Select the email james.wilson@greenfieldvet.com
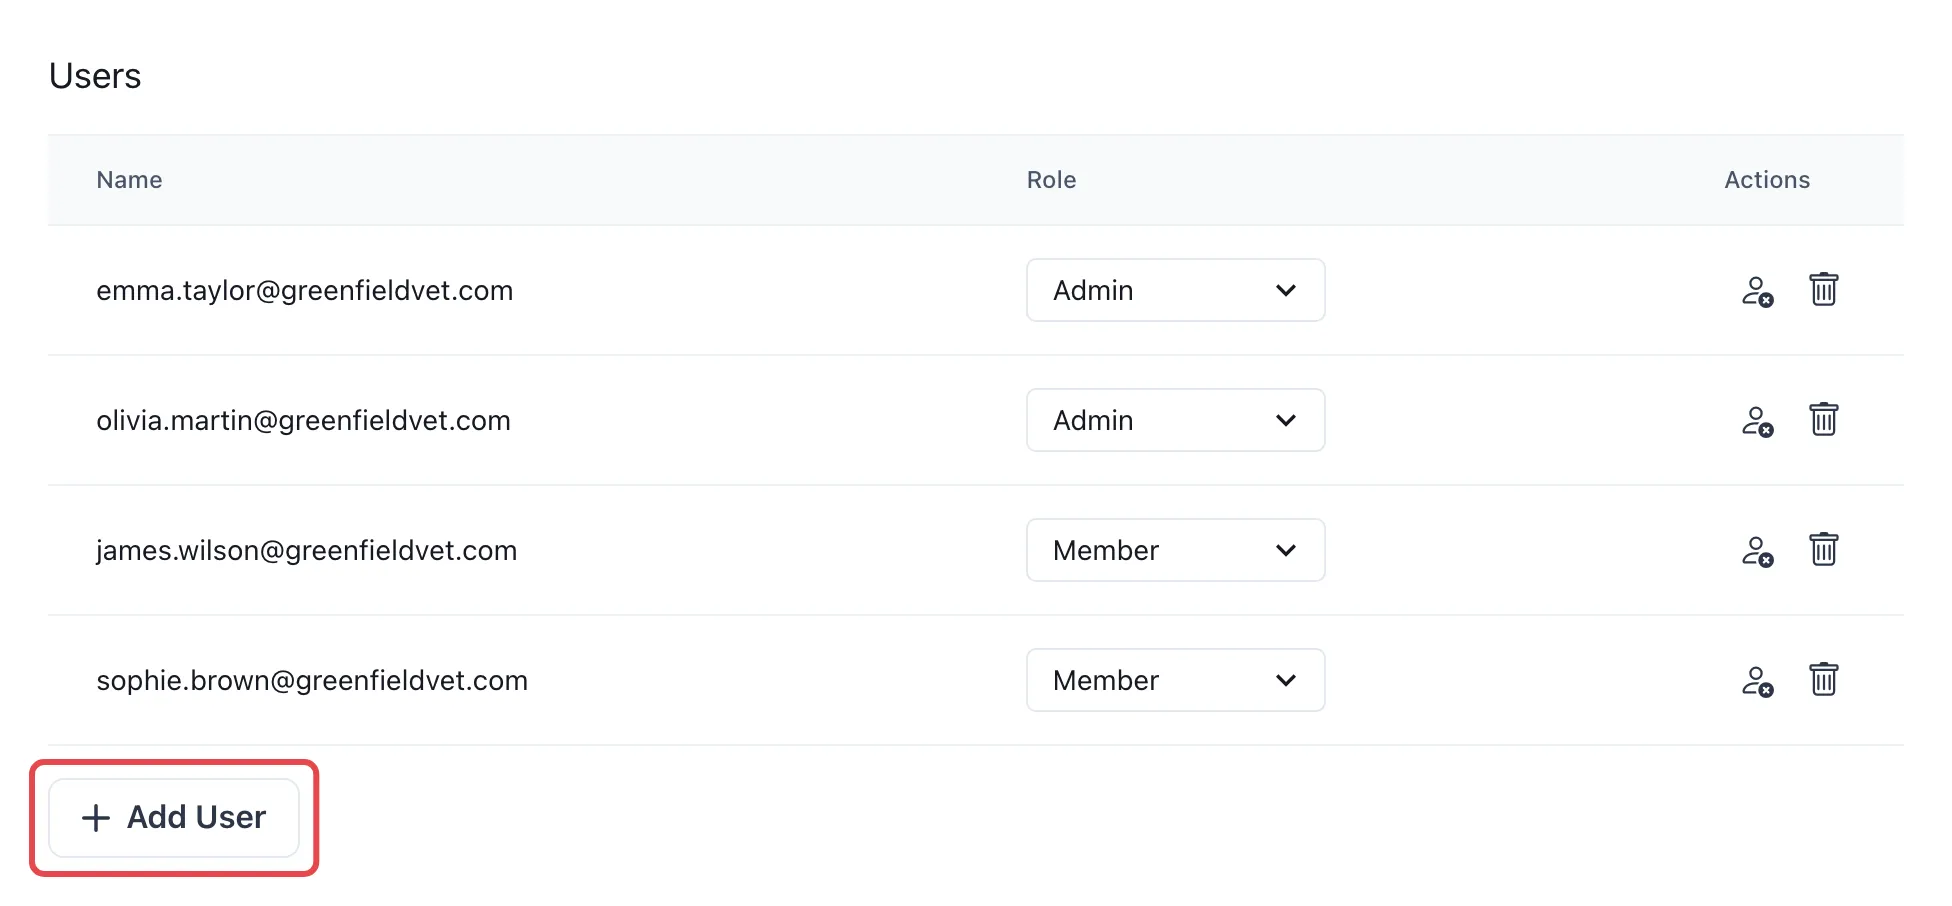This screenshot has height=906, width=1952. click(306, 551)
